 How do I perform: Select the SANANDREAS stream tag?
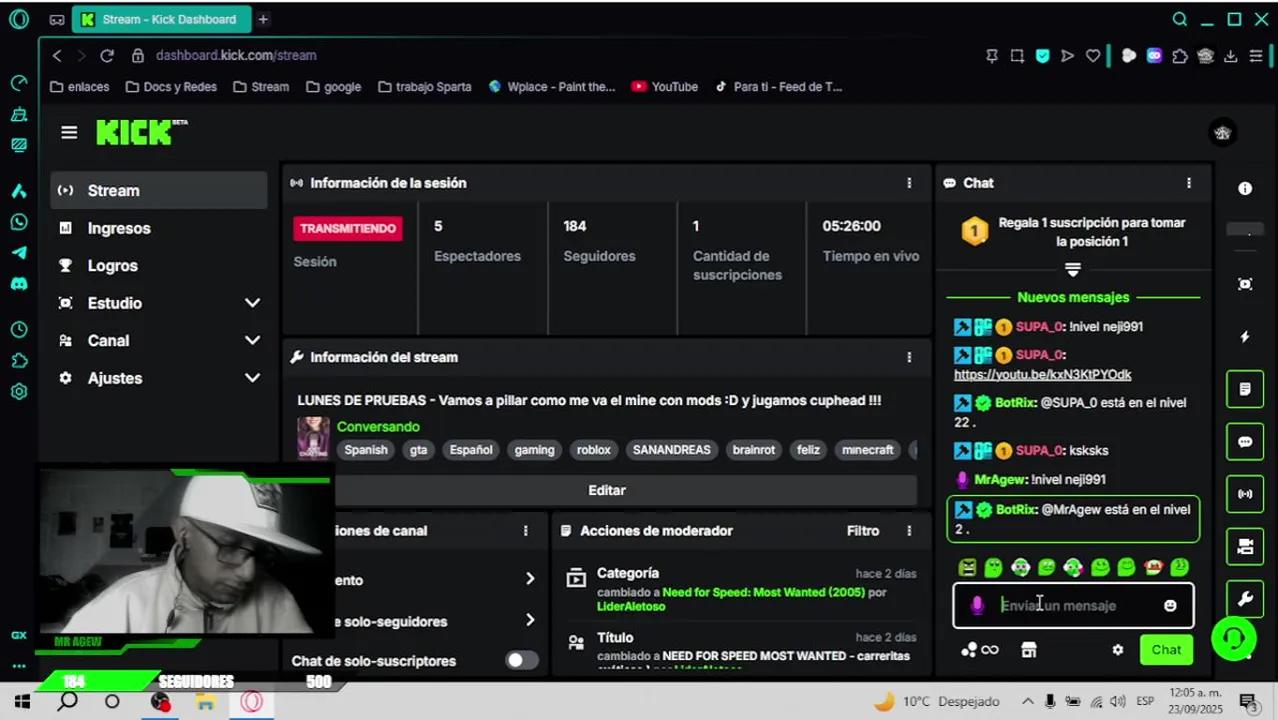(672, 450)
